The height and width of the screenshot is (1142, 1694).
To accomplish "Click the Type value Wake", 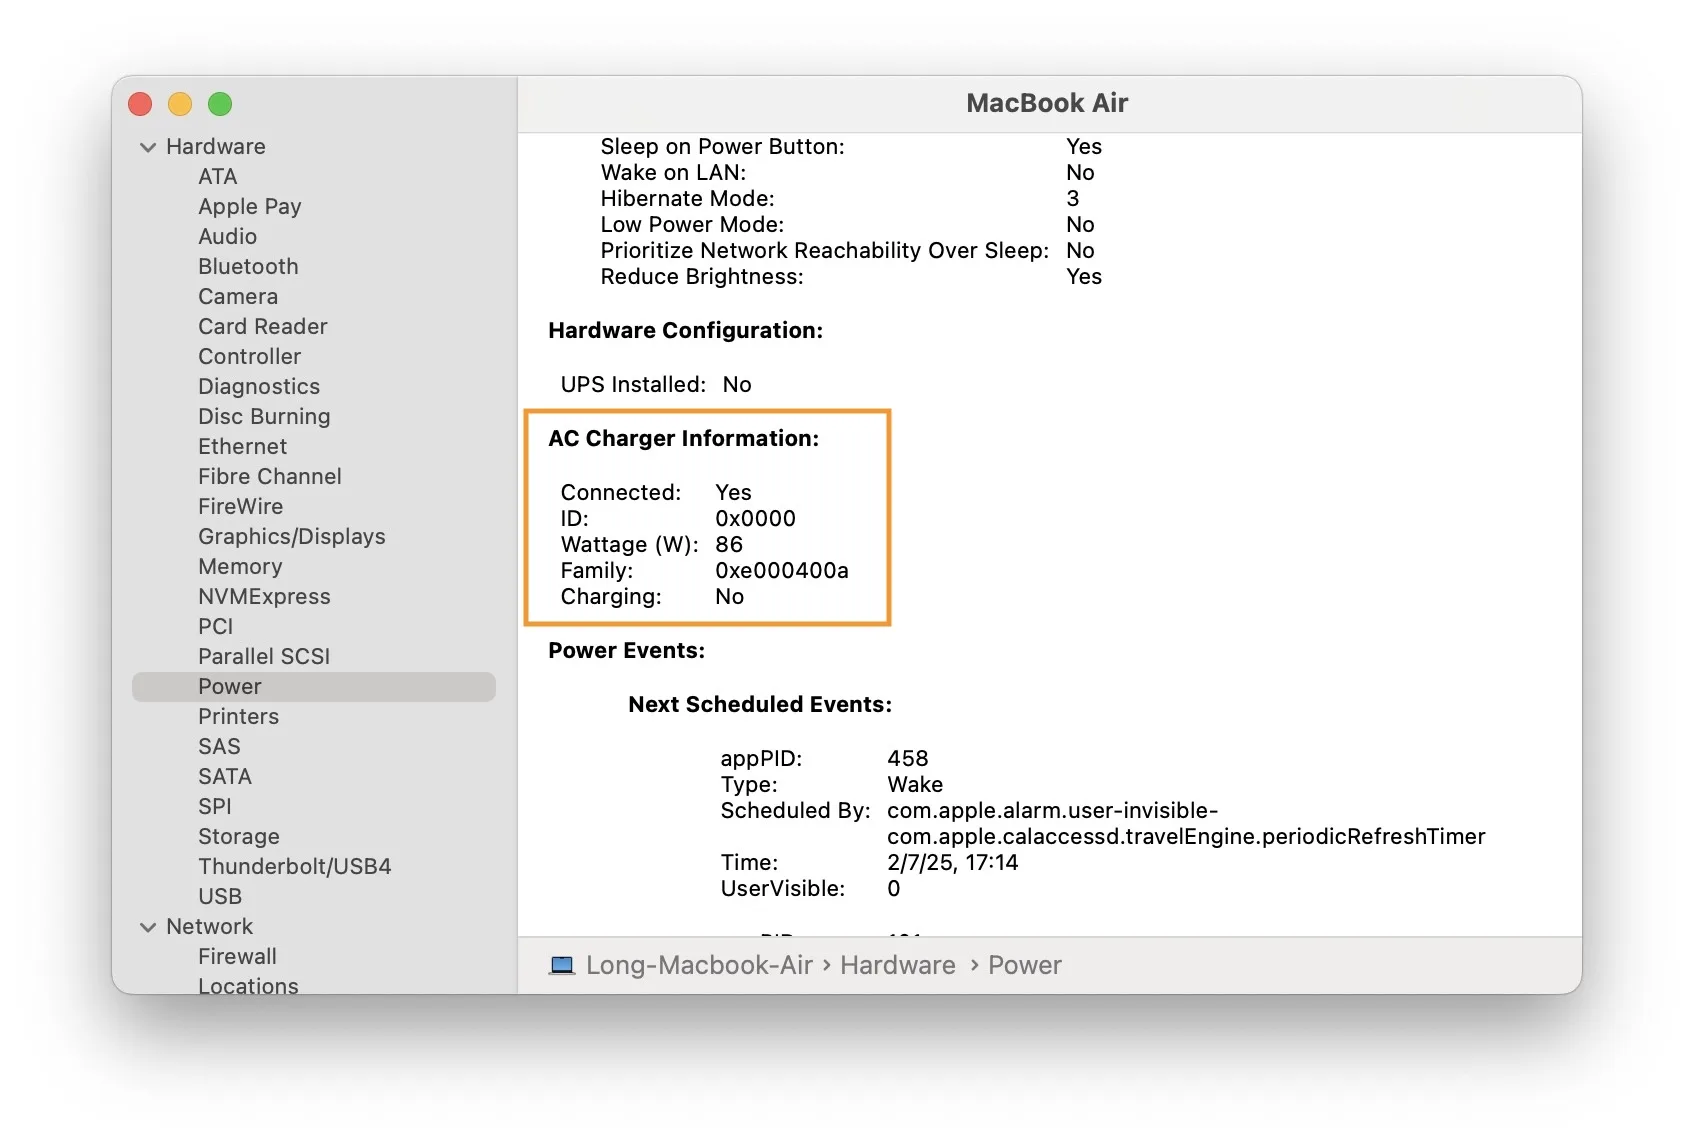I will 915,785.
